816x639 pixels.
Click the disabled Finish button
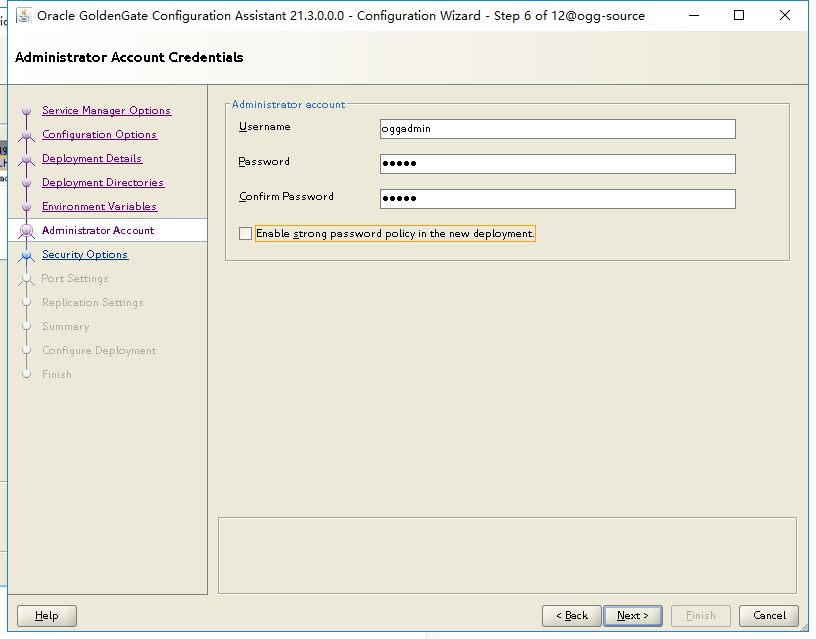coord(700,616)
